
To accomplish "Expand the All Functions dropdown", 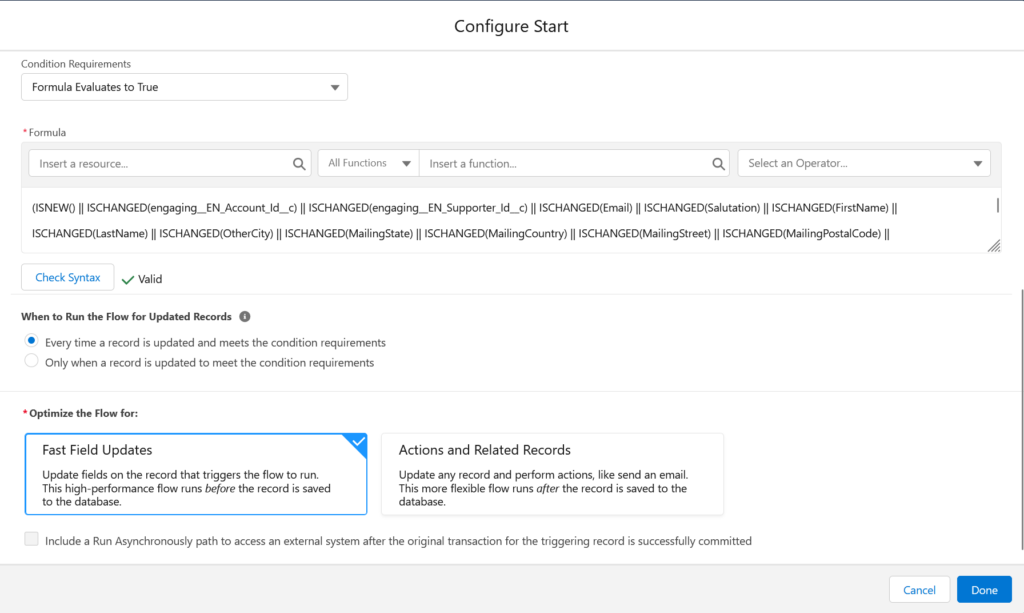I will [368, 163].
